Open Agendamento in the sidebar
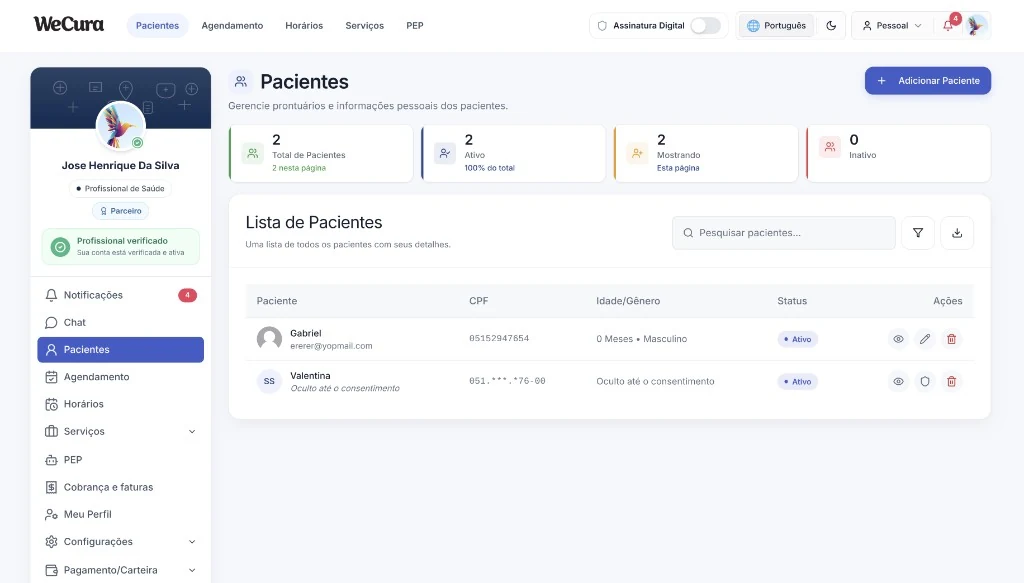 [120, 377]
